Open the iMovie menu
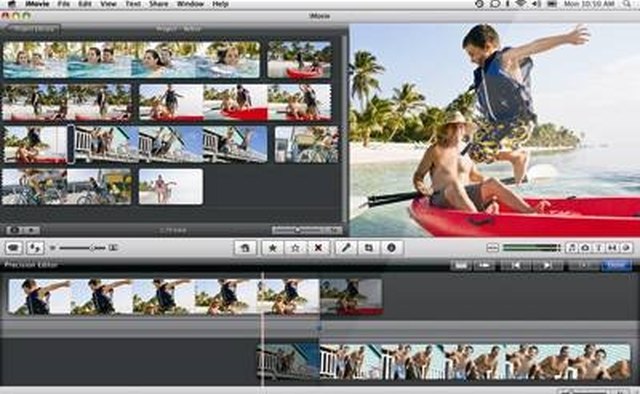The width and height of the screenshot is (640, 394). (x=37, y=4)
